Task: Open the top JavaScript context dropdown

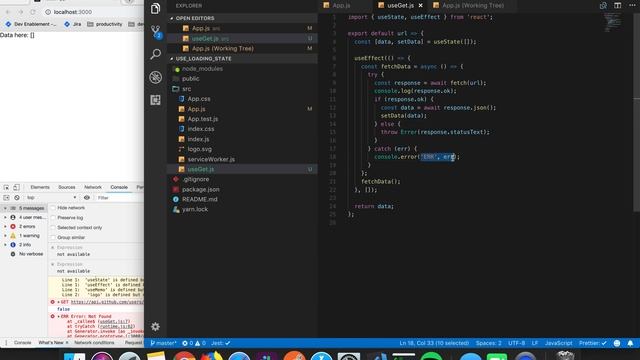Action: 51,198
